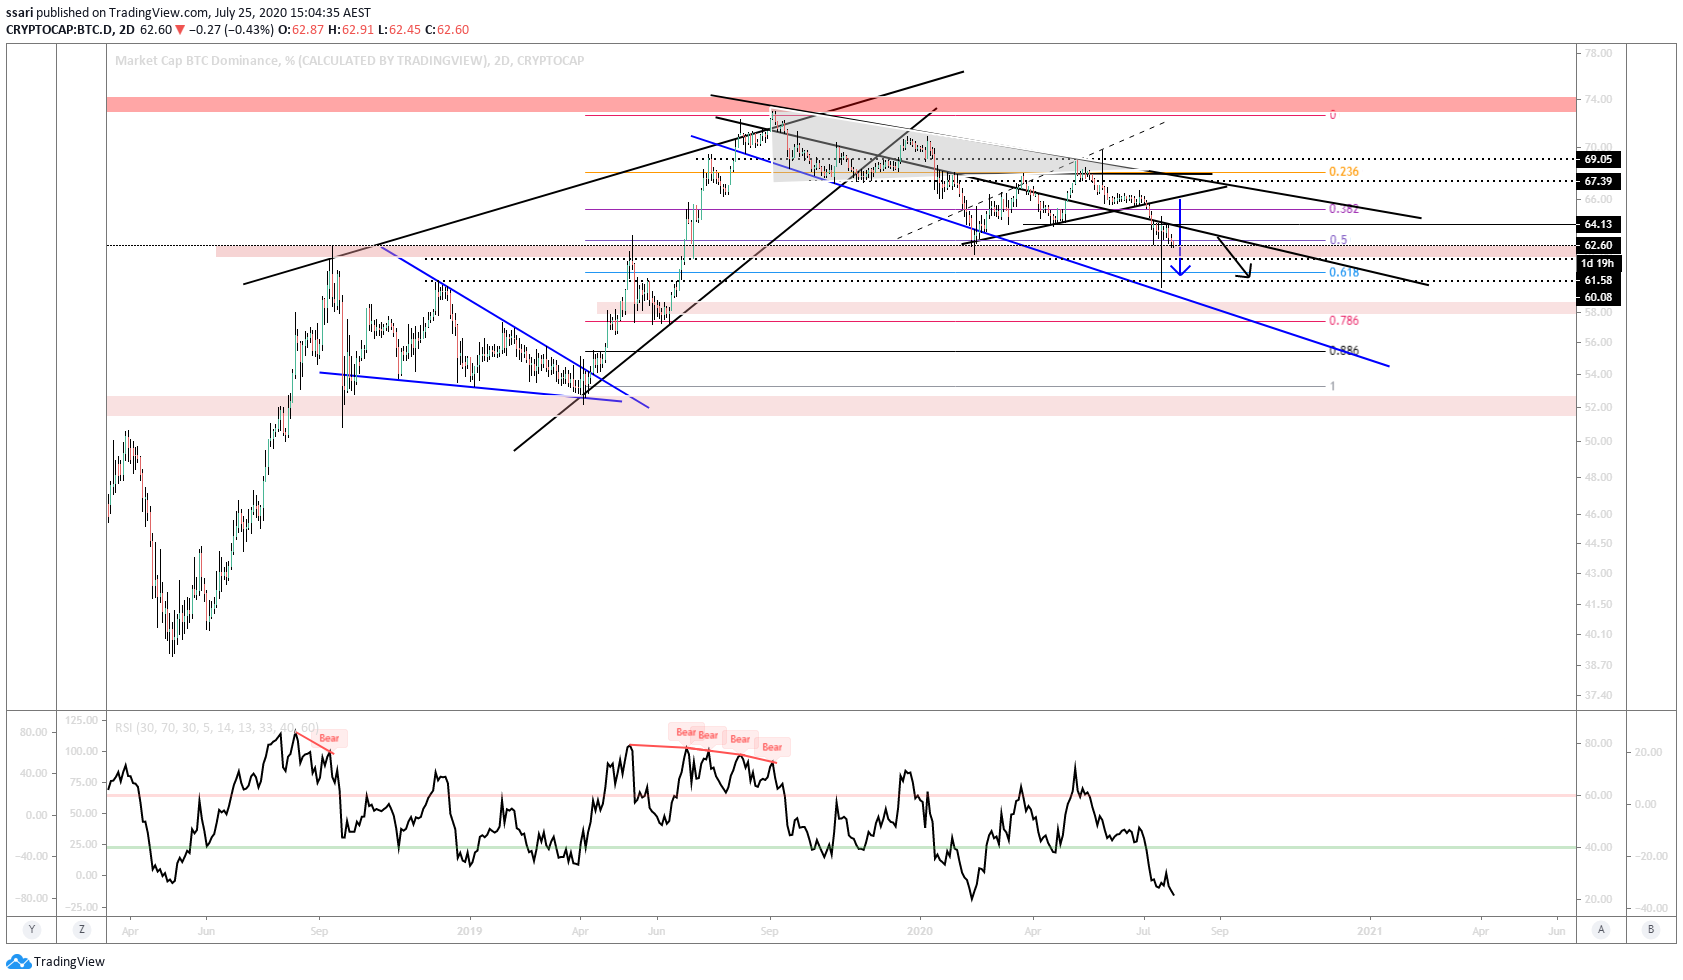The height and width of the screenshot is (980, 1683).
Task: Select the 61.58 price label
Action: tap(1598, 280)
